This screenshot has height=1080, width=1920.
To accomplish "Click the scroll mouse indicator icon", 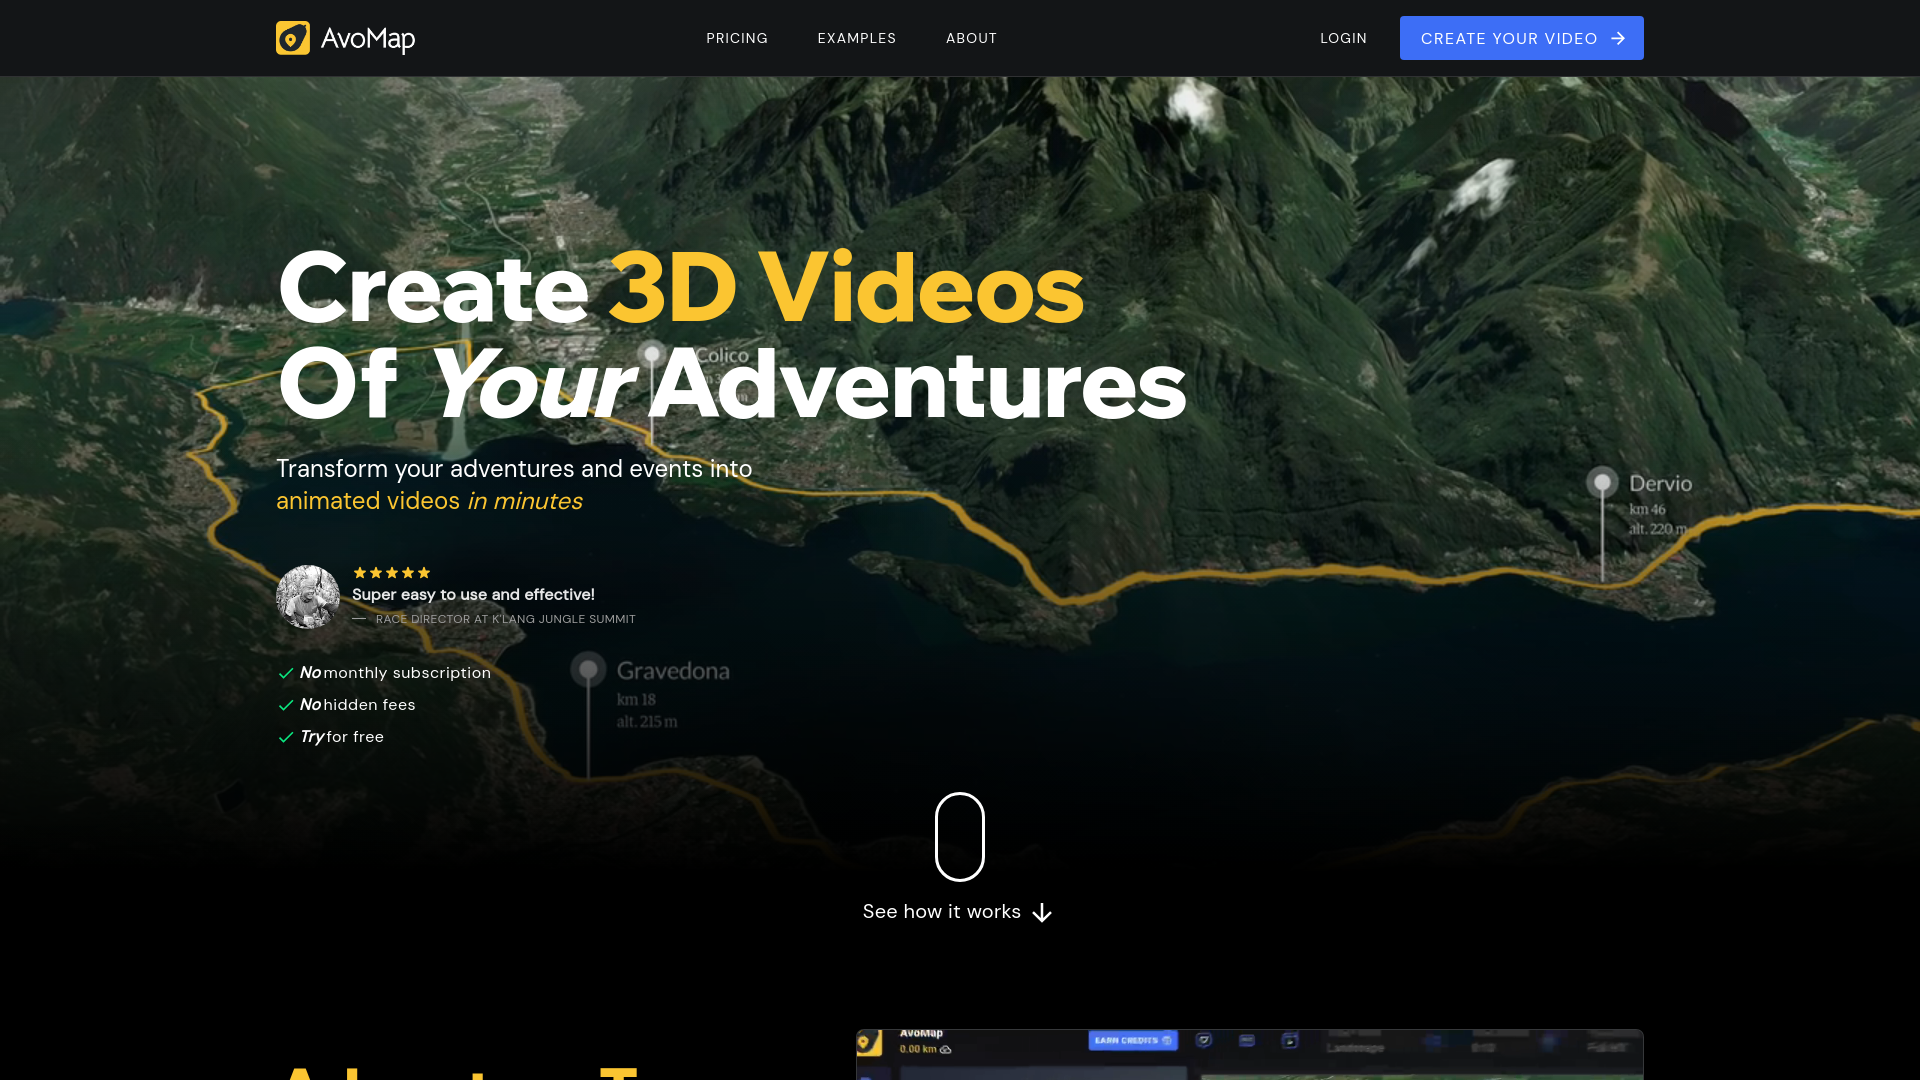I will (959, 837).
